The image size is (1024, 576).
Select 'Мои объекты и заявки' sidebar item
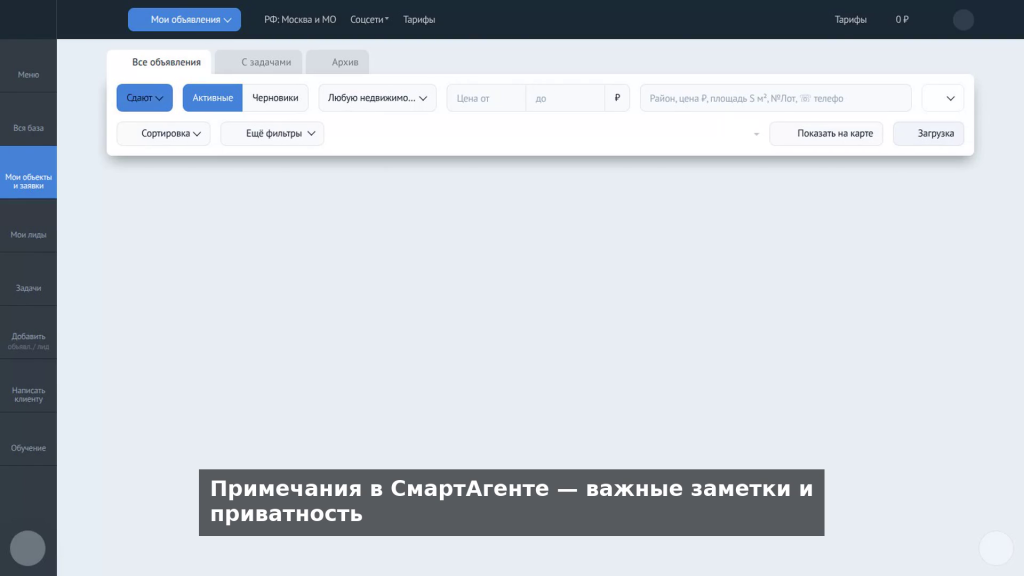28,172
